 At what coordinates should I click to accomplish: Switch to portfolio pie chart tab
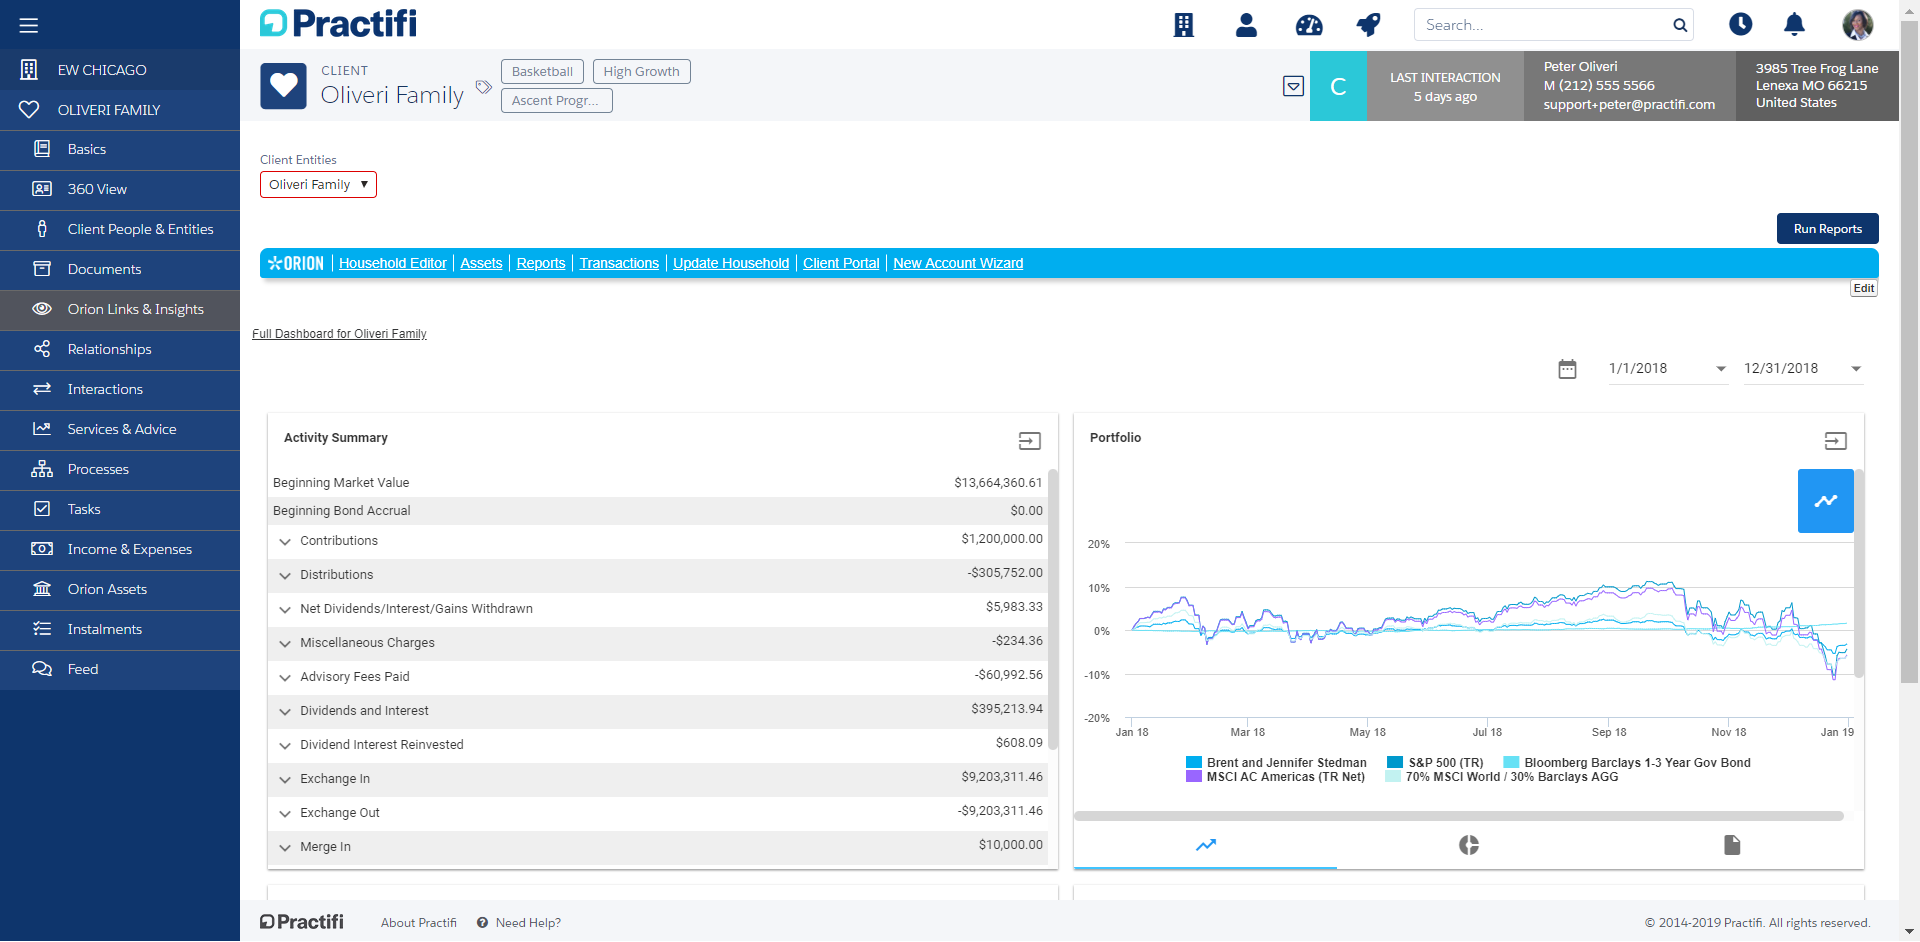[1468, 845]
